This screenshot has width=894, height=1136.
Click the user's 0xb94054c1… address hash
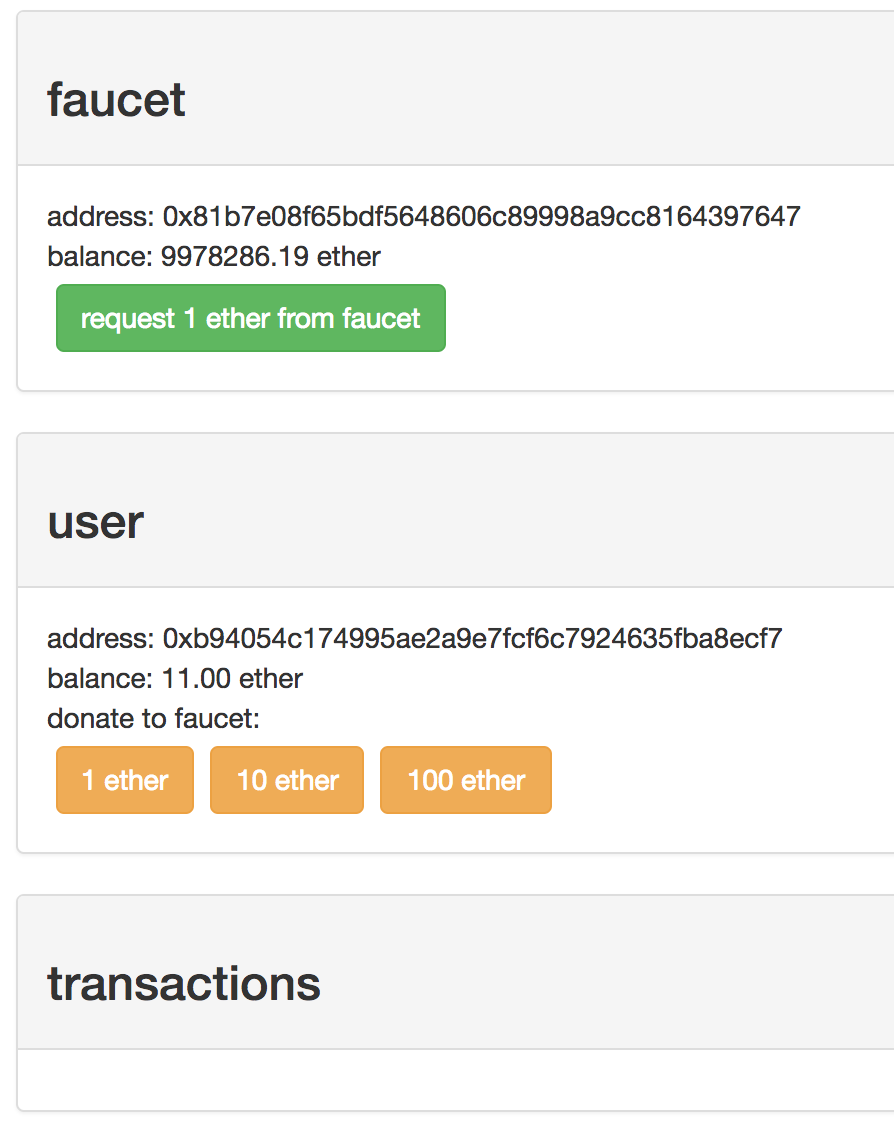point(472,638)
